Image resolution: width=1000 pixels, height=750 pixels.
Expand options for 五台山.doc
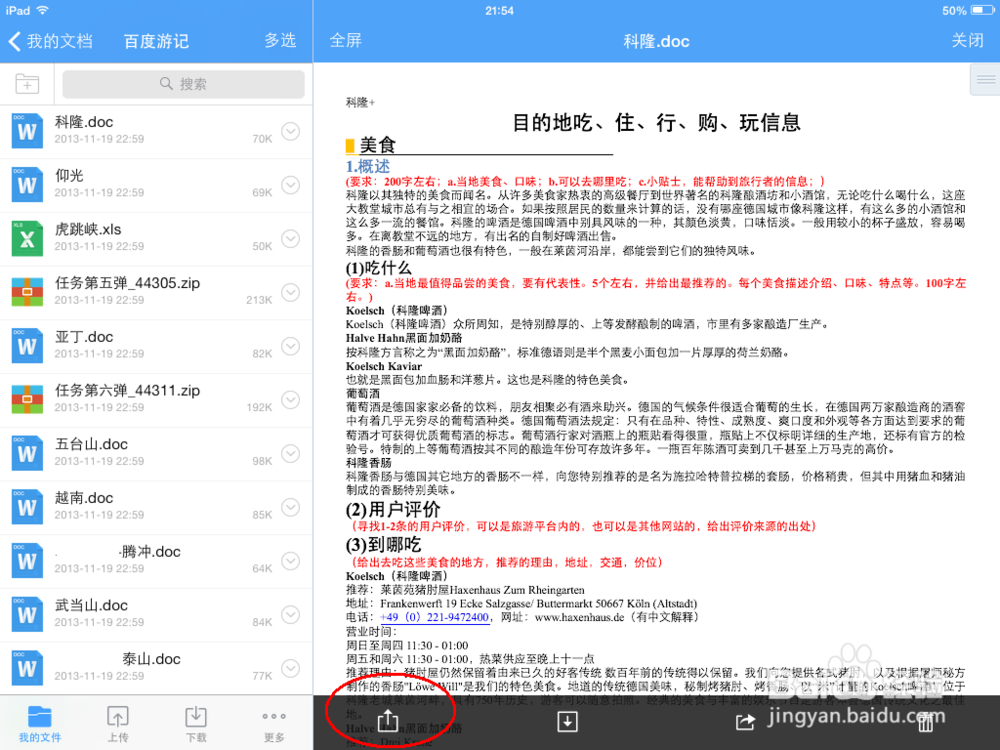pyautogui.click(x=291, y=453)
